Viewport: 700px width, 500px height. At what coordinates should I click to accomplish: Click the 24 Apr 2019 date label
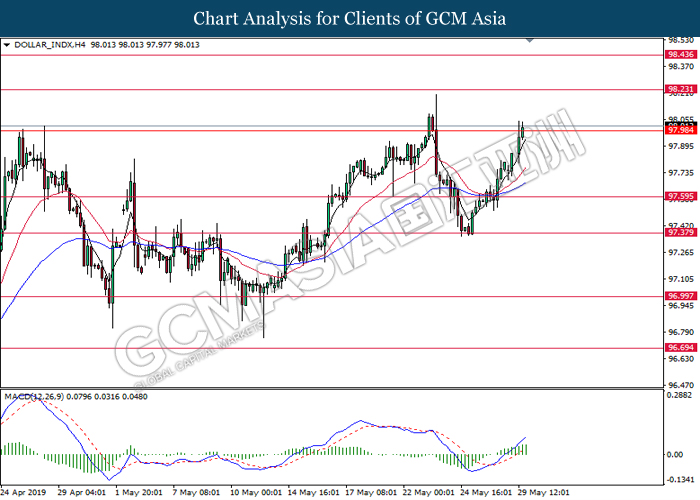[x=24, y=492]
